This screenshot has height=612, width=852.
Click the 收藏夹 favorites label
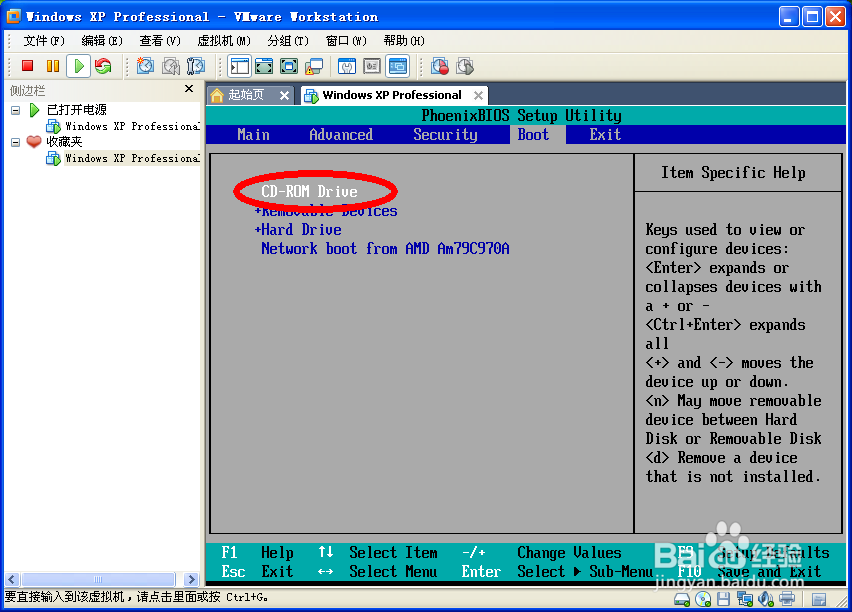(64, 142)
